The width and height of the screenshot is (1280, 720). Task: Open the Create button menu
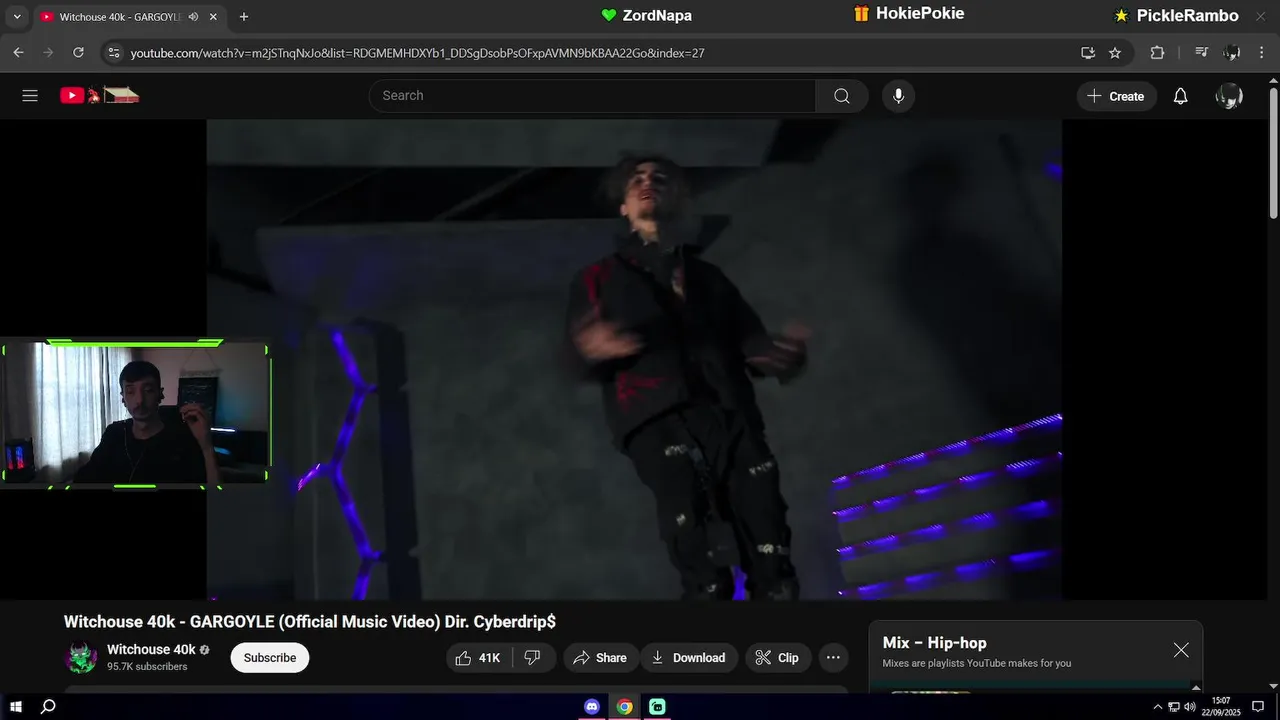1117,96
